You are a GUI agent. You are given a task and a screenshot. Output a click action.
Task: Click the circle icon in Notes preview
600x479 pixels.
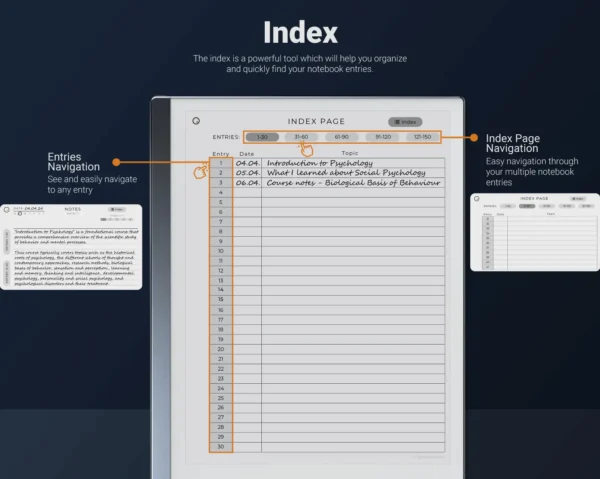click(7, 210)
